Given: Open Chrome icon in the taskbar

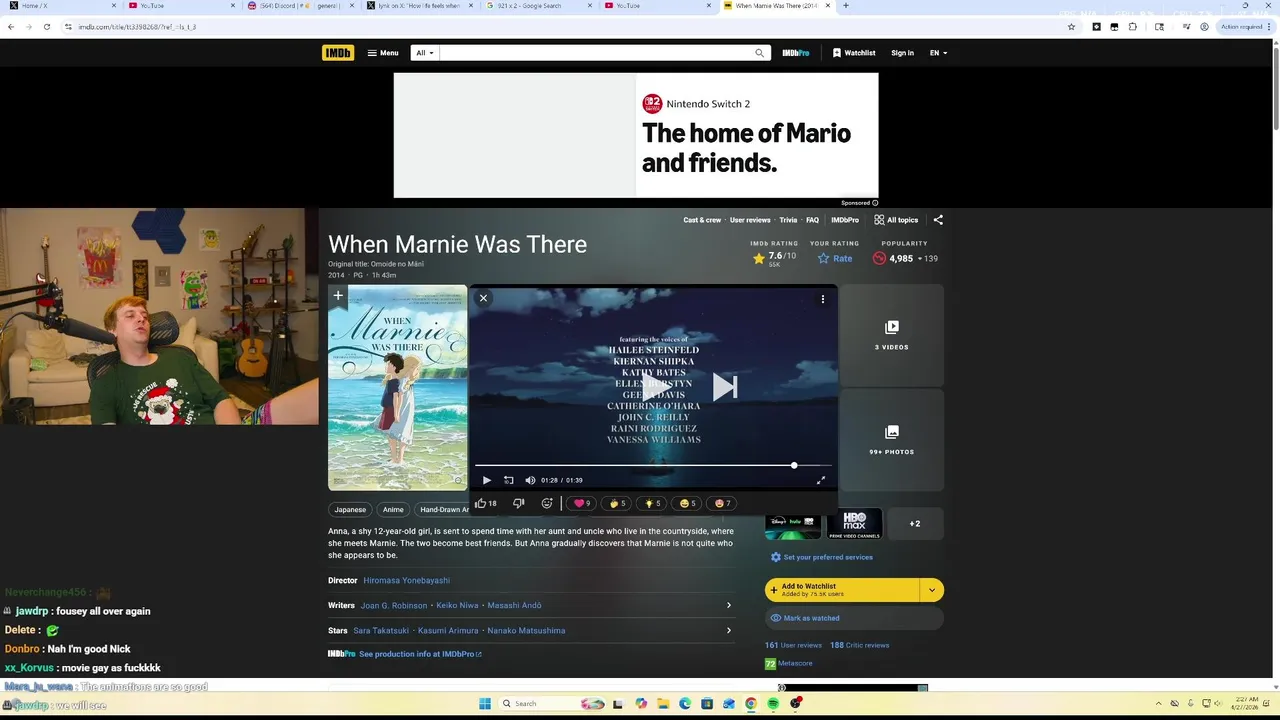Looking at the screenshot, I should click(751, 704).
